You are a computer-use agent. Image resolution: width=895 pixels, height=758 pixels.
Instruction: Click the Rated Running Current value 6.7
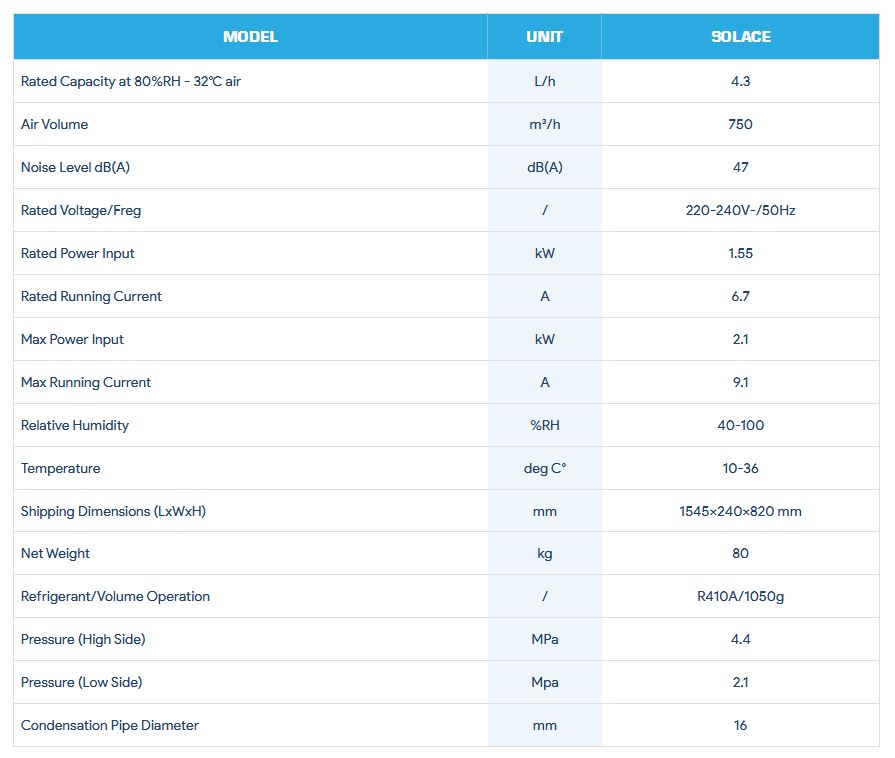[740, 296]
